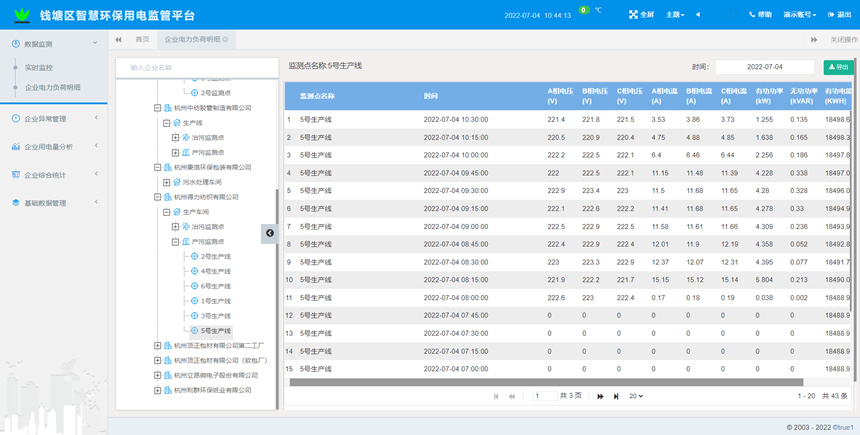Viewport: 860px width, 435px height.
Task: Open the 主题 theme dropdown
Action: pyautogui.click(x=676, y=15)
